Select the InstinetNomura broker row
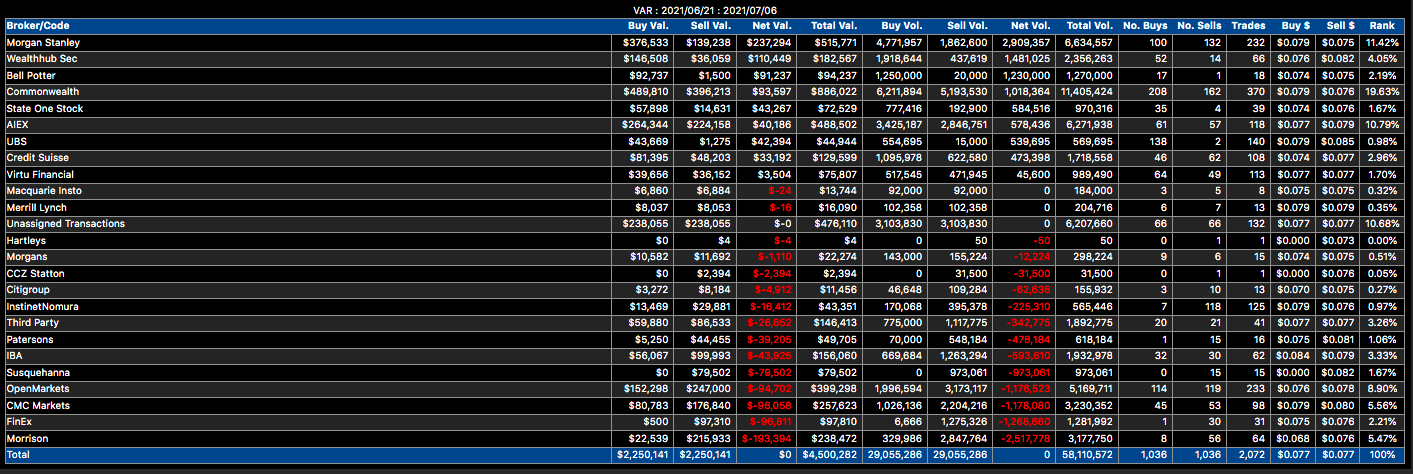 pyautogui.click(x=706, y=307)
